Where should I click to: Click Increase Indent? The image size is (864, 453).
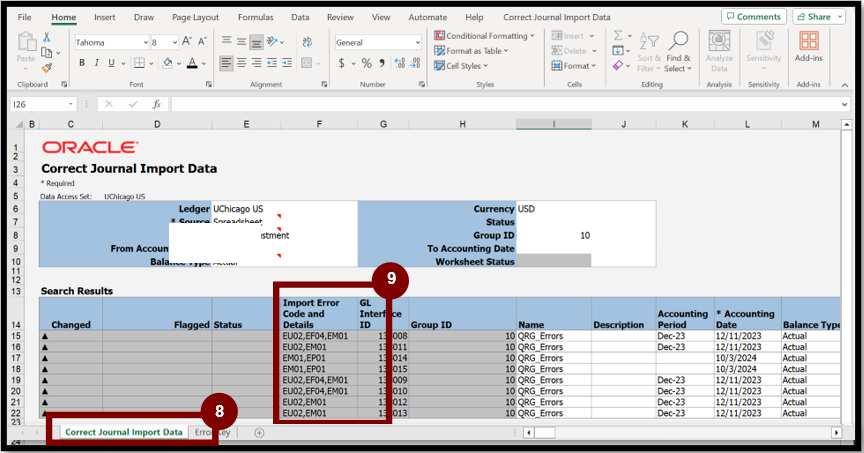287,63
